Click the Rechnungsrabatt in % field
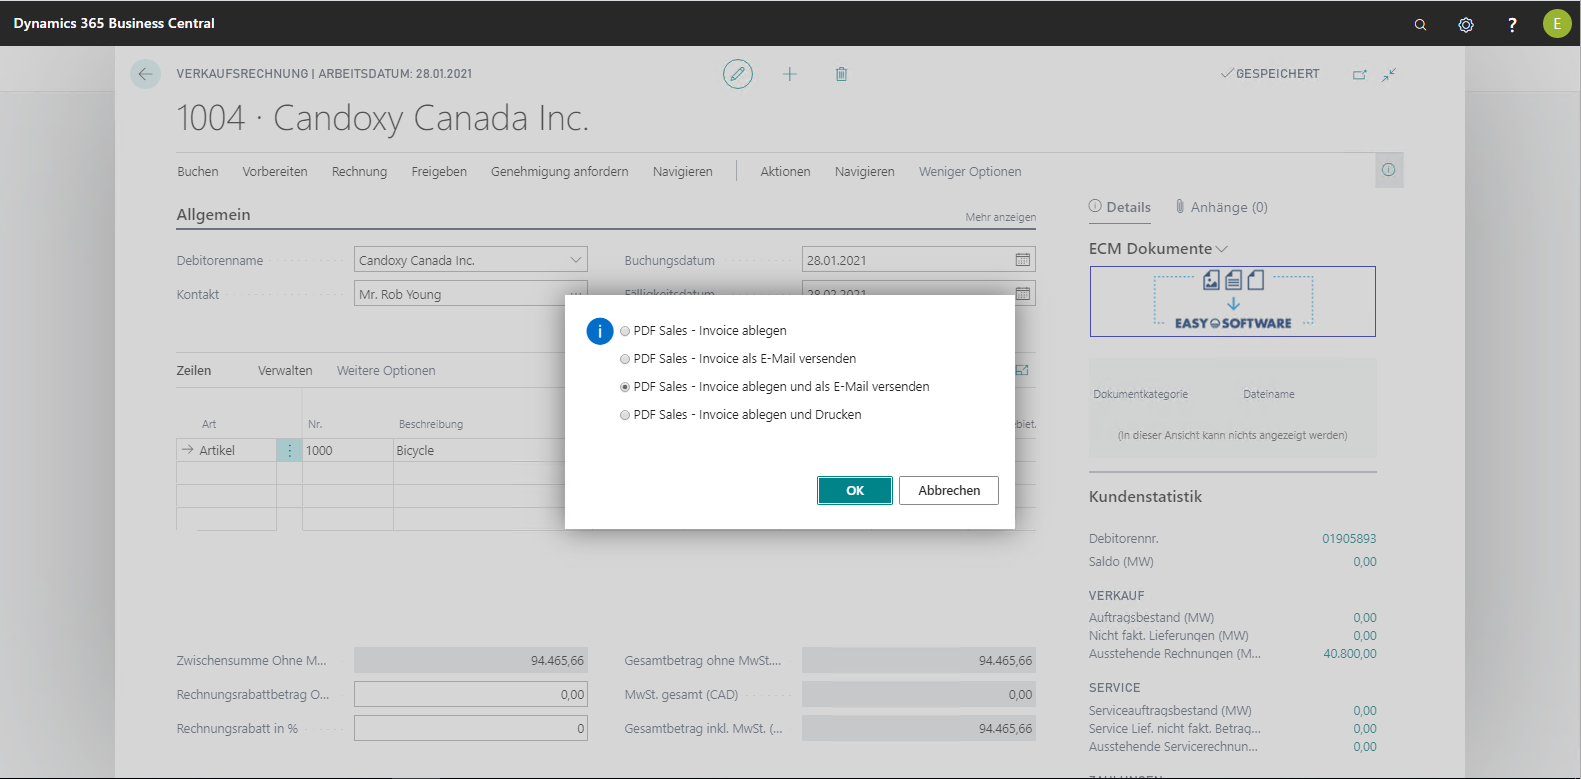The image size is (1581, 779). 470,728
